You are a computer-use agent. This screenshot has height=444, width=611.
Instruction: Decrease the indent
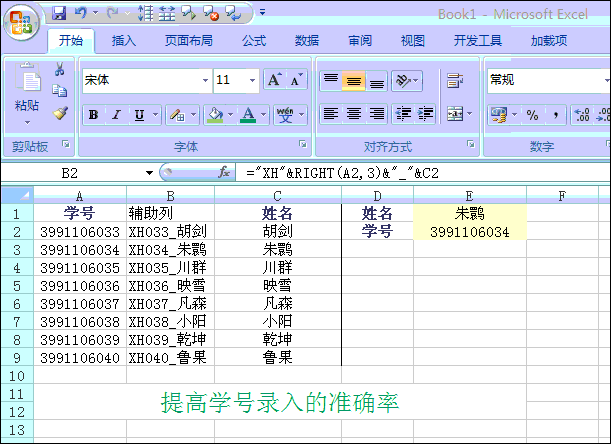click(x=403, y=114)
